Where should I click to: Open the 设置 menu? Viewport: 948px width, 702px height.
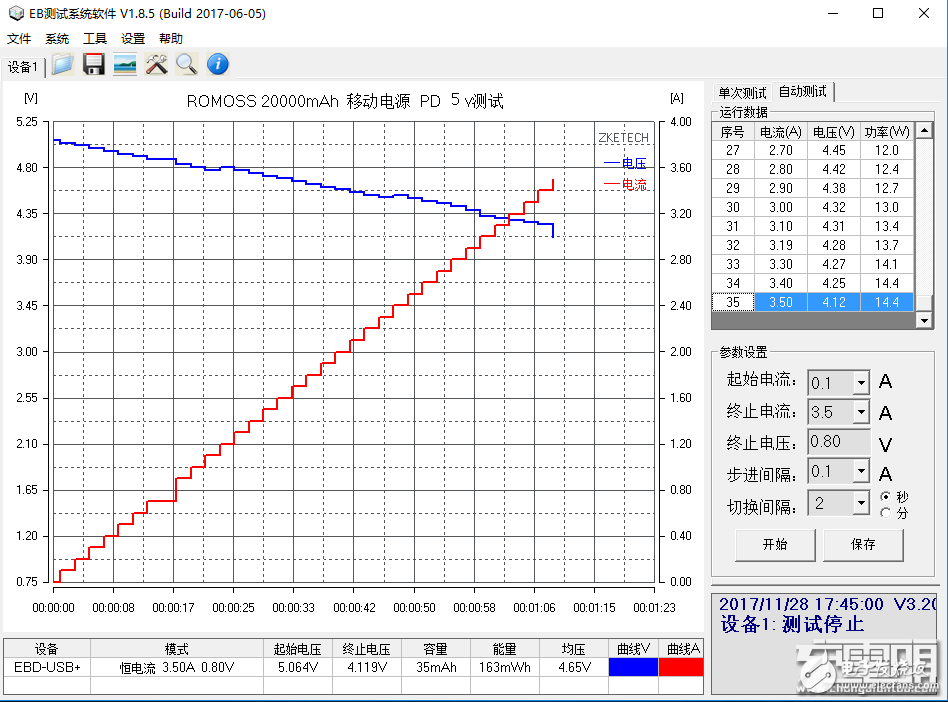coord(132,38)
